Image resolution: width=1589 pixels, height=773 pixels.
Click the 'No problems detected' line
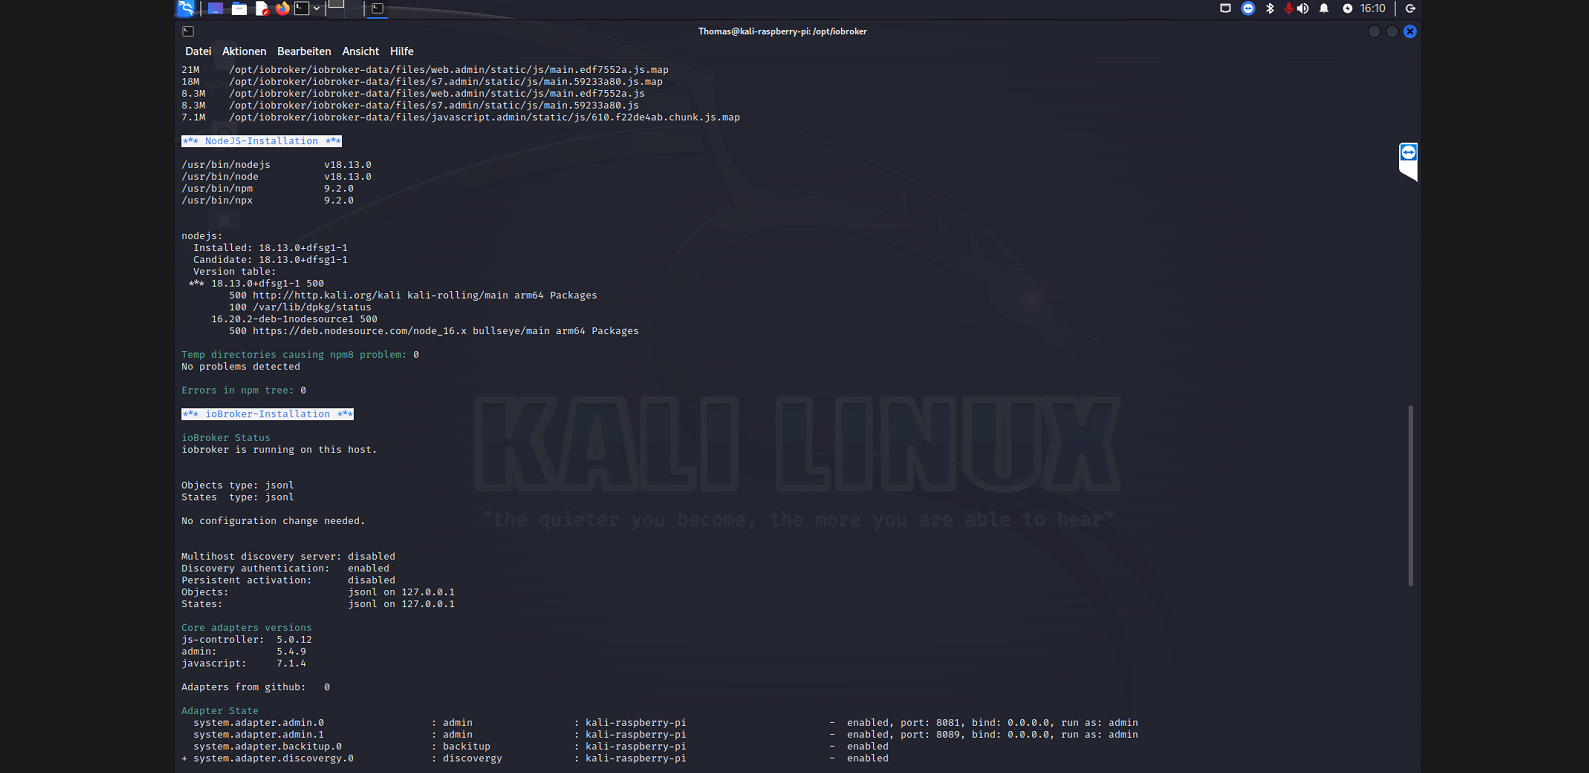(241, 367)
